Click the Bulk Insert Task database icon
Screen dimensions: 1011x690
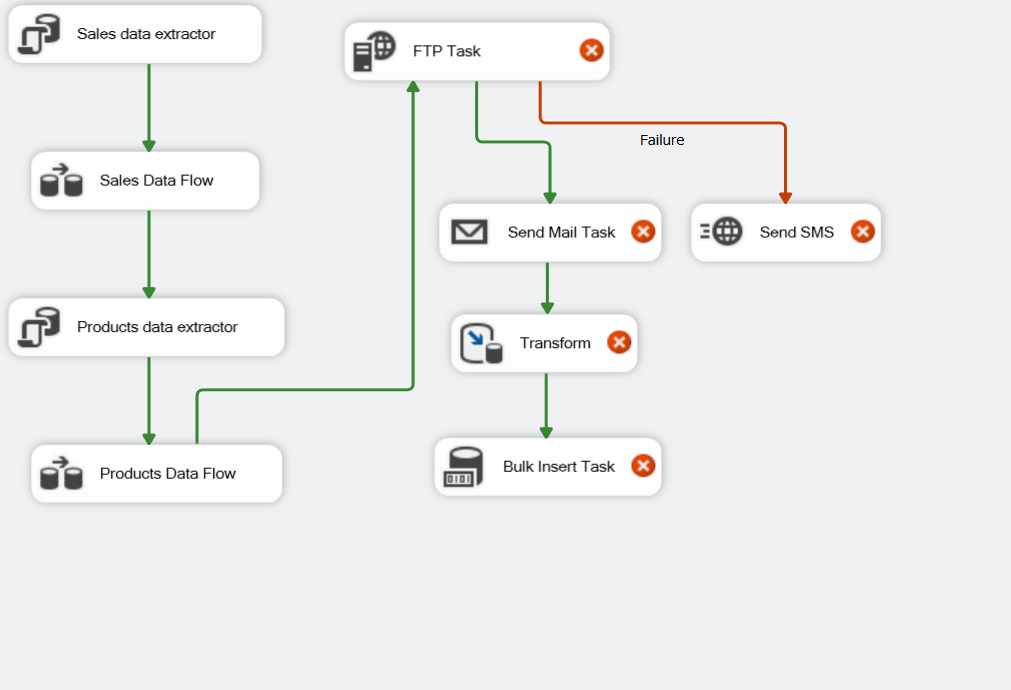click(464, 467)
